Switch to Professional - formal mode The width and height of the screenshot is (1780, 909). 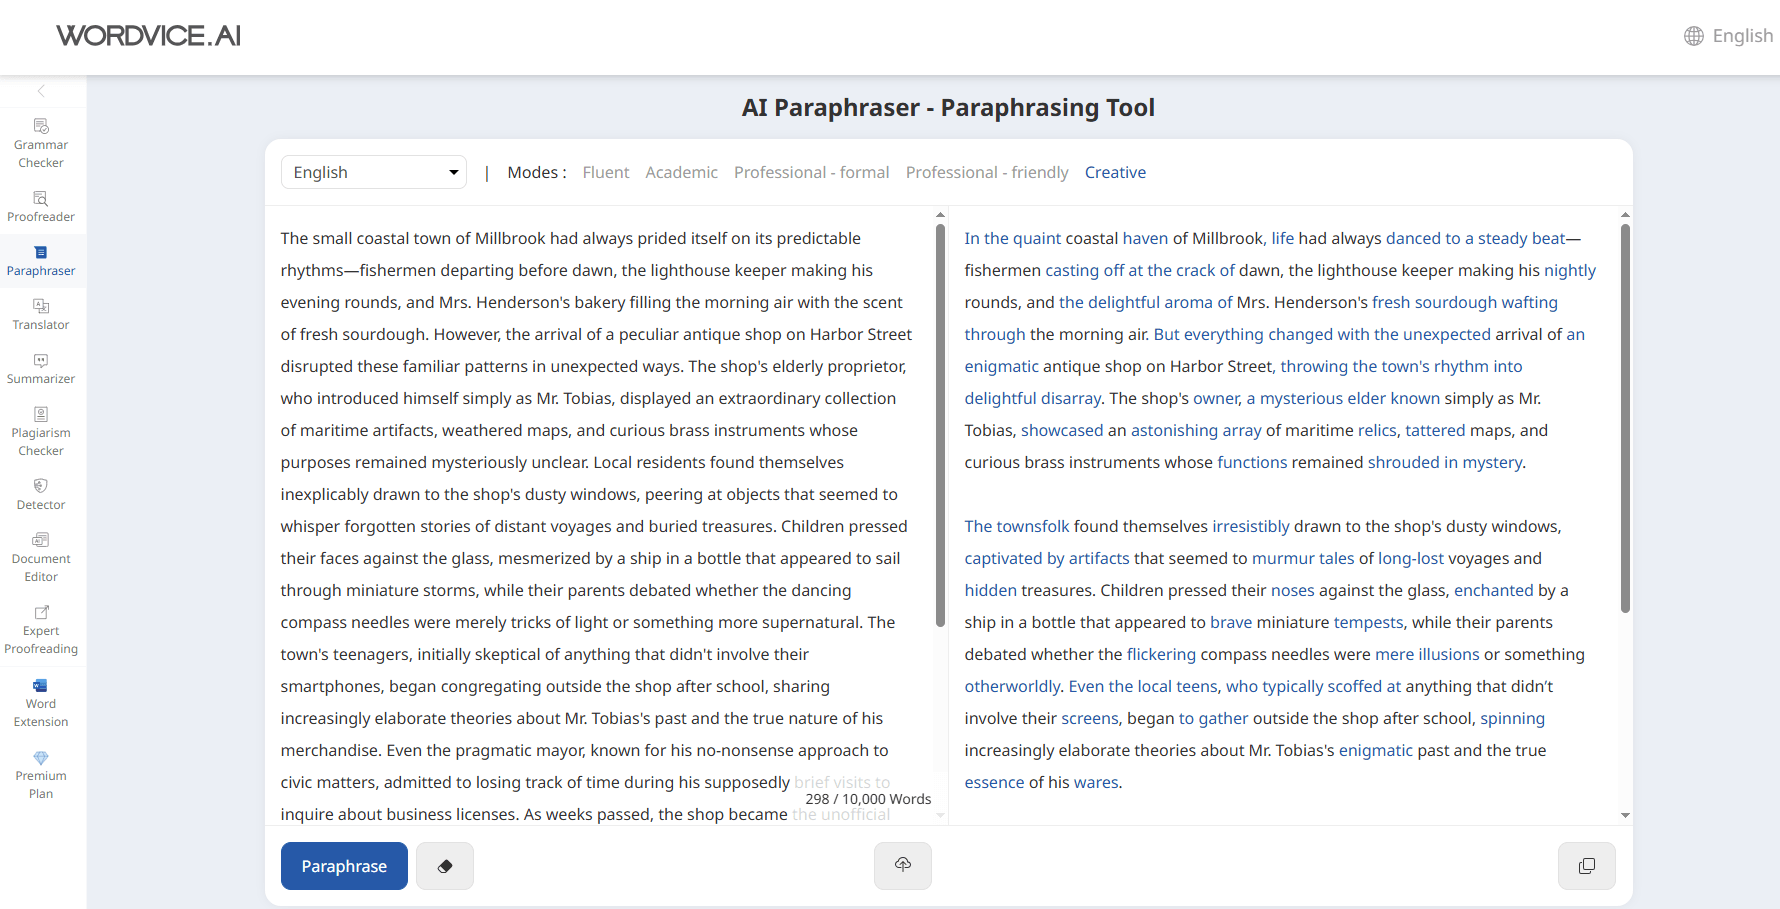(811, 172)
